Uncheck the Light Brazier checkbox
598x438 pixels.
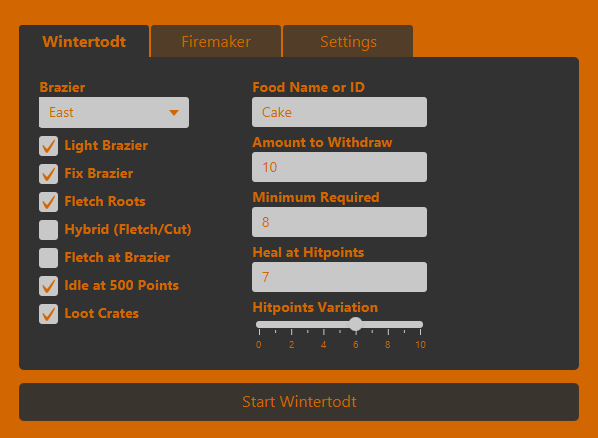tap(48, 146)
